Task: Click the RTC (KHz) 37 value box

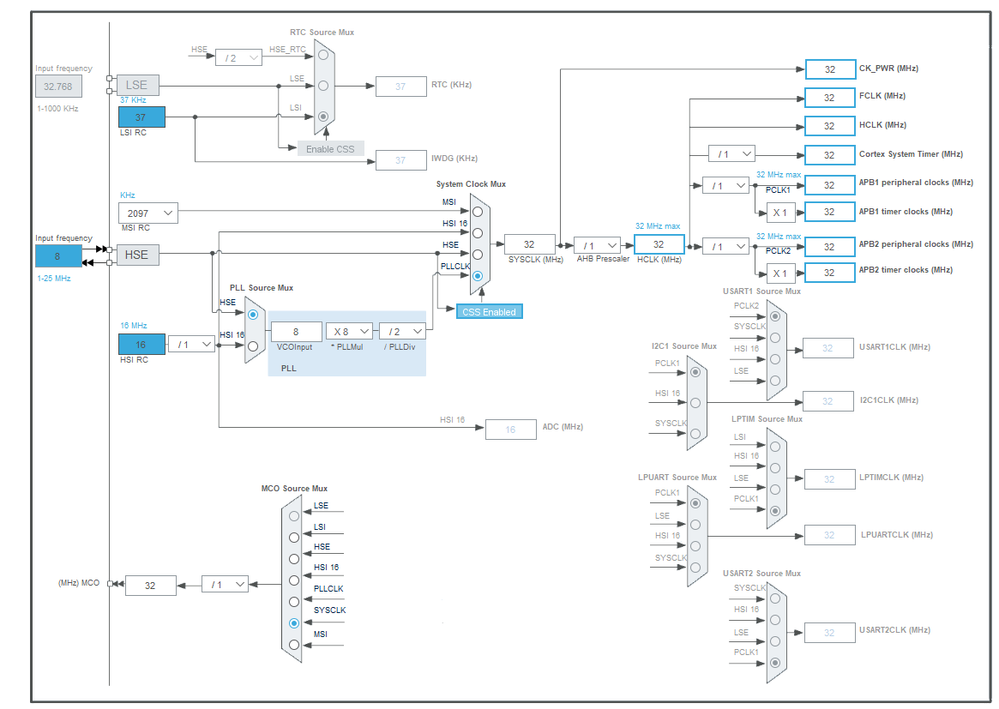Action: pyautogui.click(x=401, y=87)
